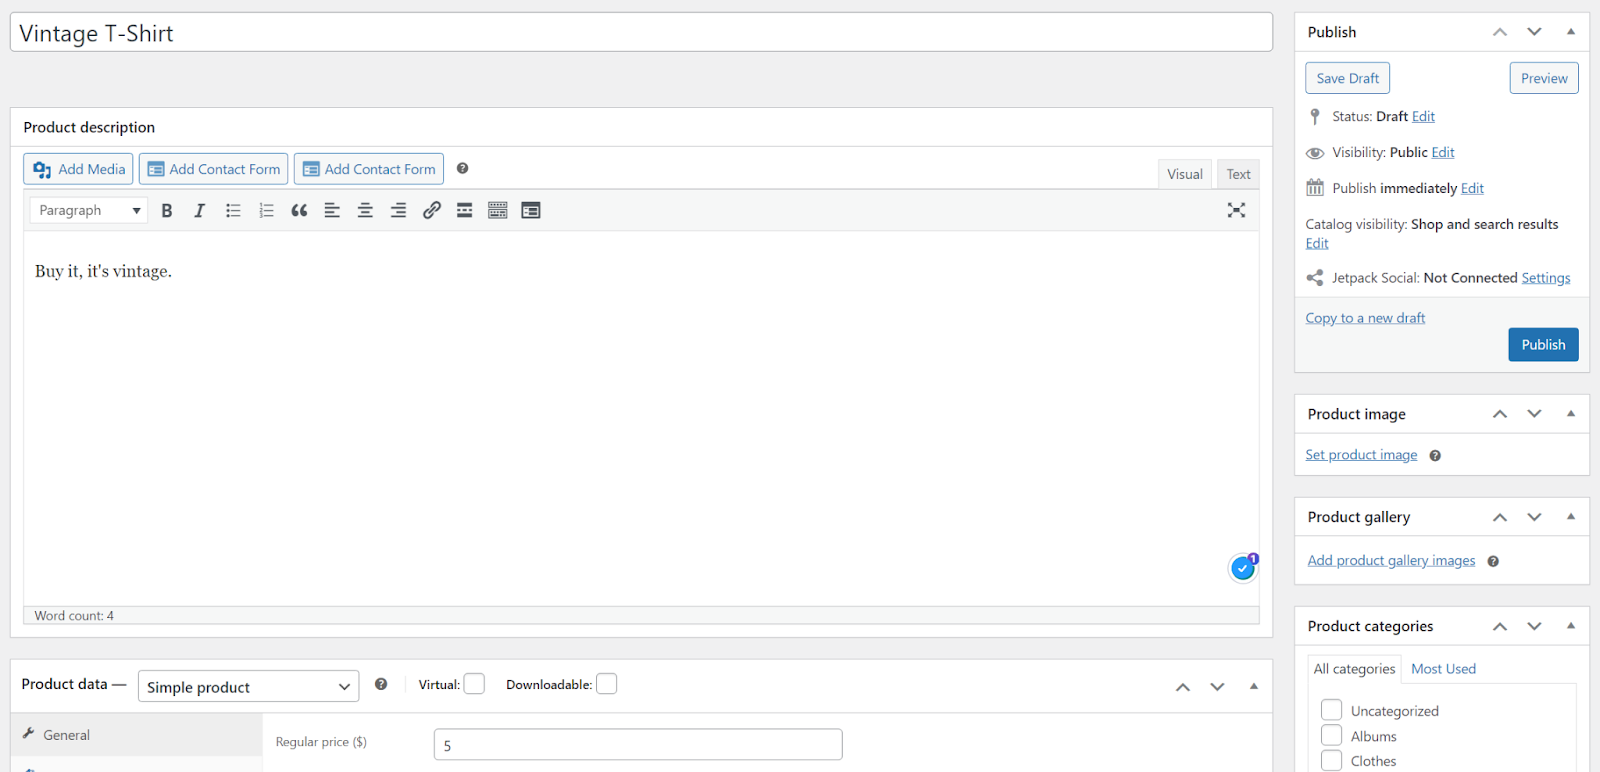Image resolution: width=1600 pixels, height=772 pixels.
Task: Edit the Visibility setting
Action: (1443, 153)
